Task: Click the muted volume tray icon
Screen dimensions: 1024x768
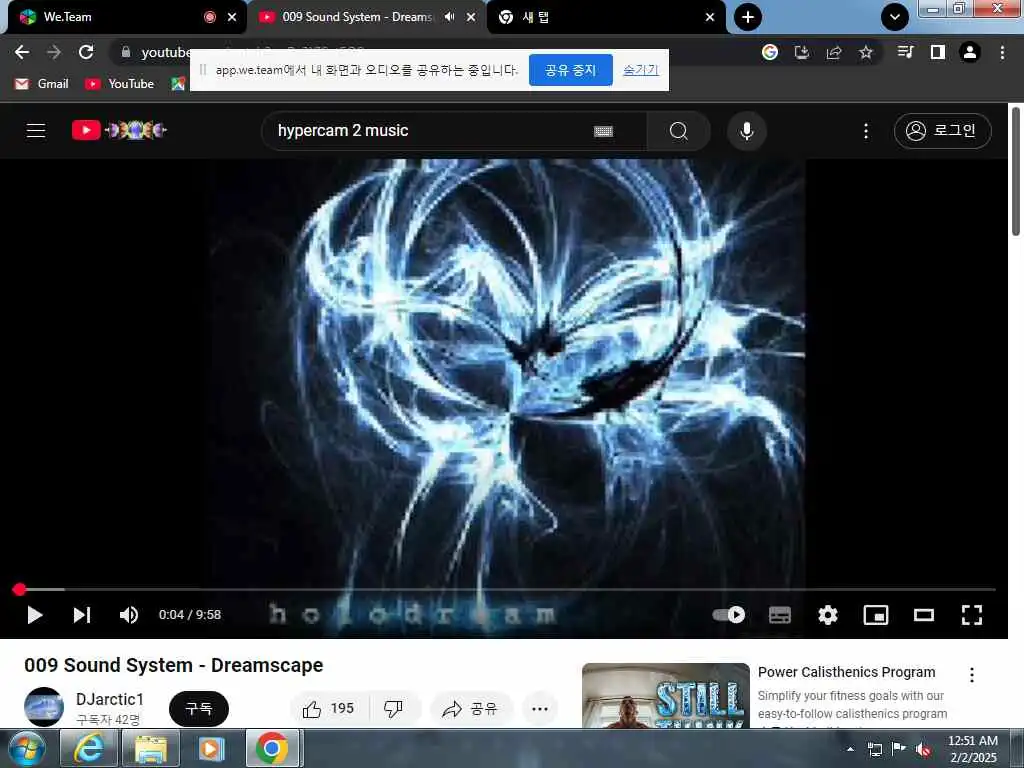Action: pos(923,750)
